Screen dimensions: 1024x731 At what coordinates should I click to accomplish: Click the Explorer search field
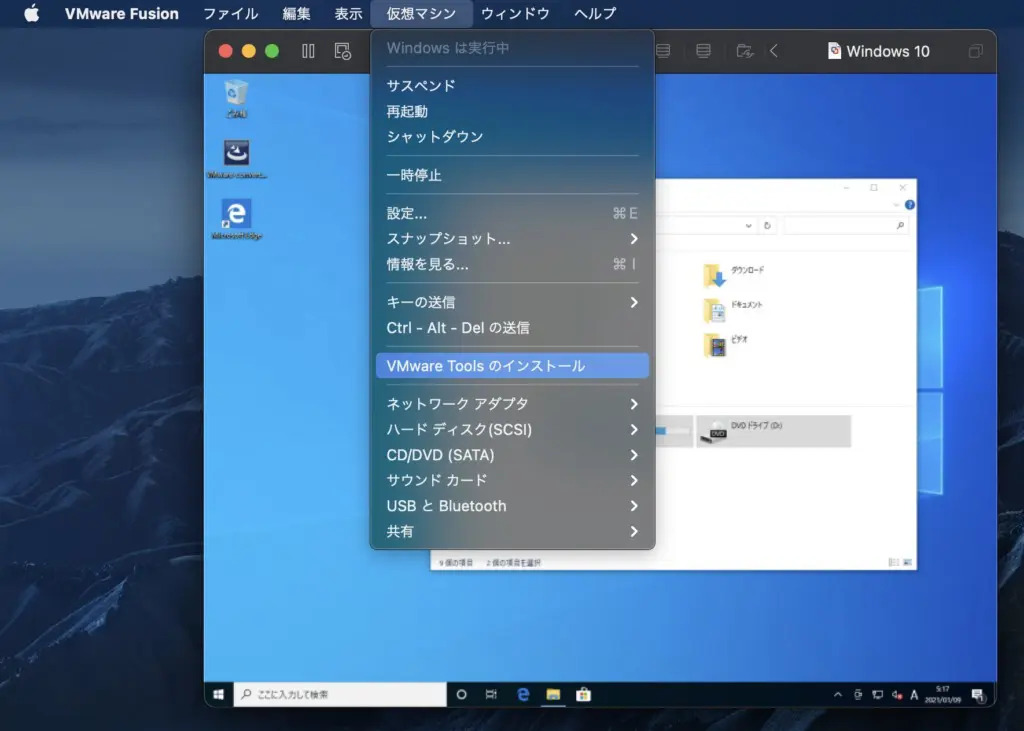point(845,225)
